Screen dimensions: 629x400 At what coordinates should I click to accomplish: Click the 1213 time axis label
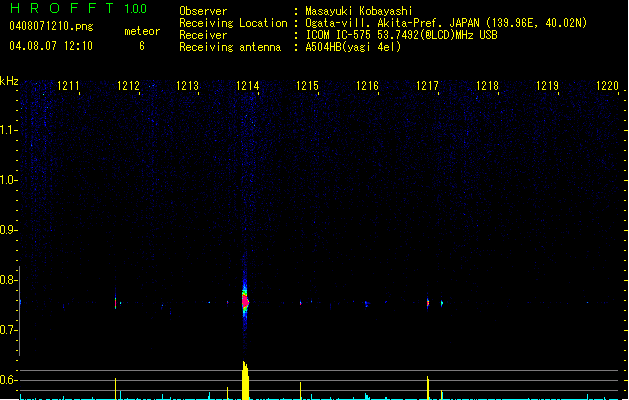tap(188, 86)
